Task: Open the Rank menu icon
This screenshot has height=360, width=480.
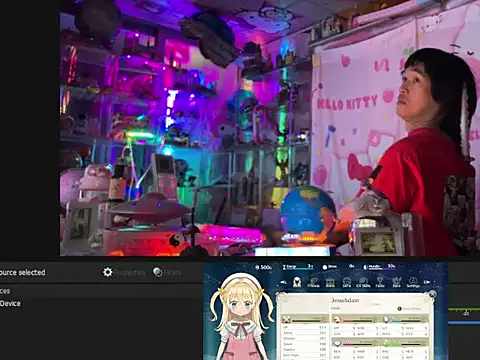Action: pyautogui.click(x=330, y=283)
